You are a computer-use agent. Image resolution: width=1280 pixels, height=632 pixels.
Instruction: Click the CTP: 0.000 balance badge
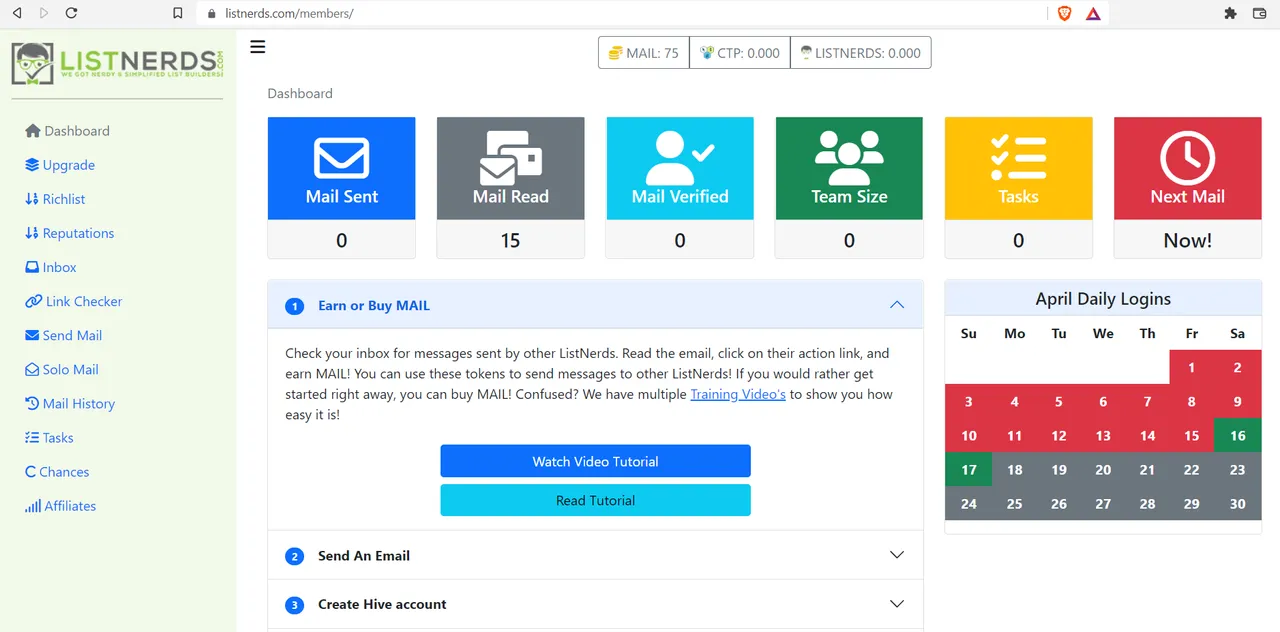click(x=740, y=53)
